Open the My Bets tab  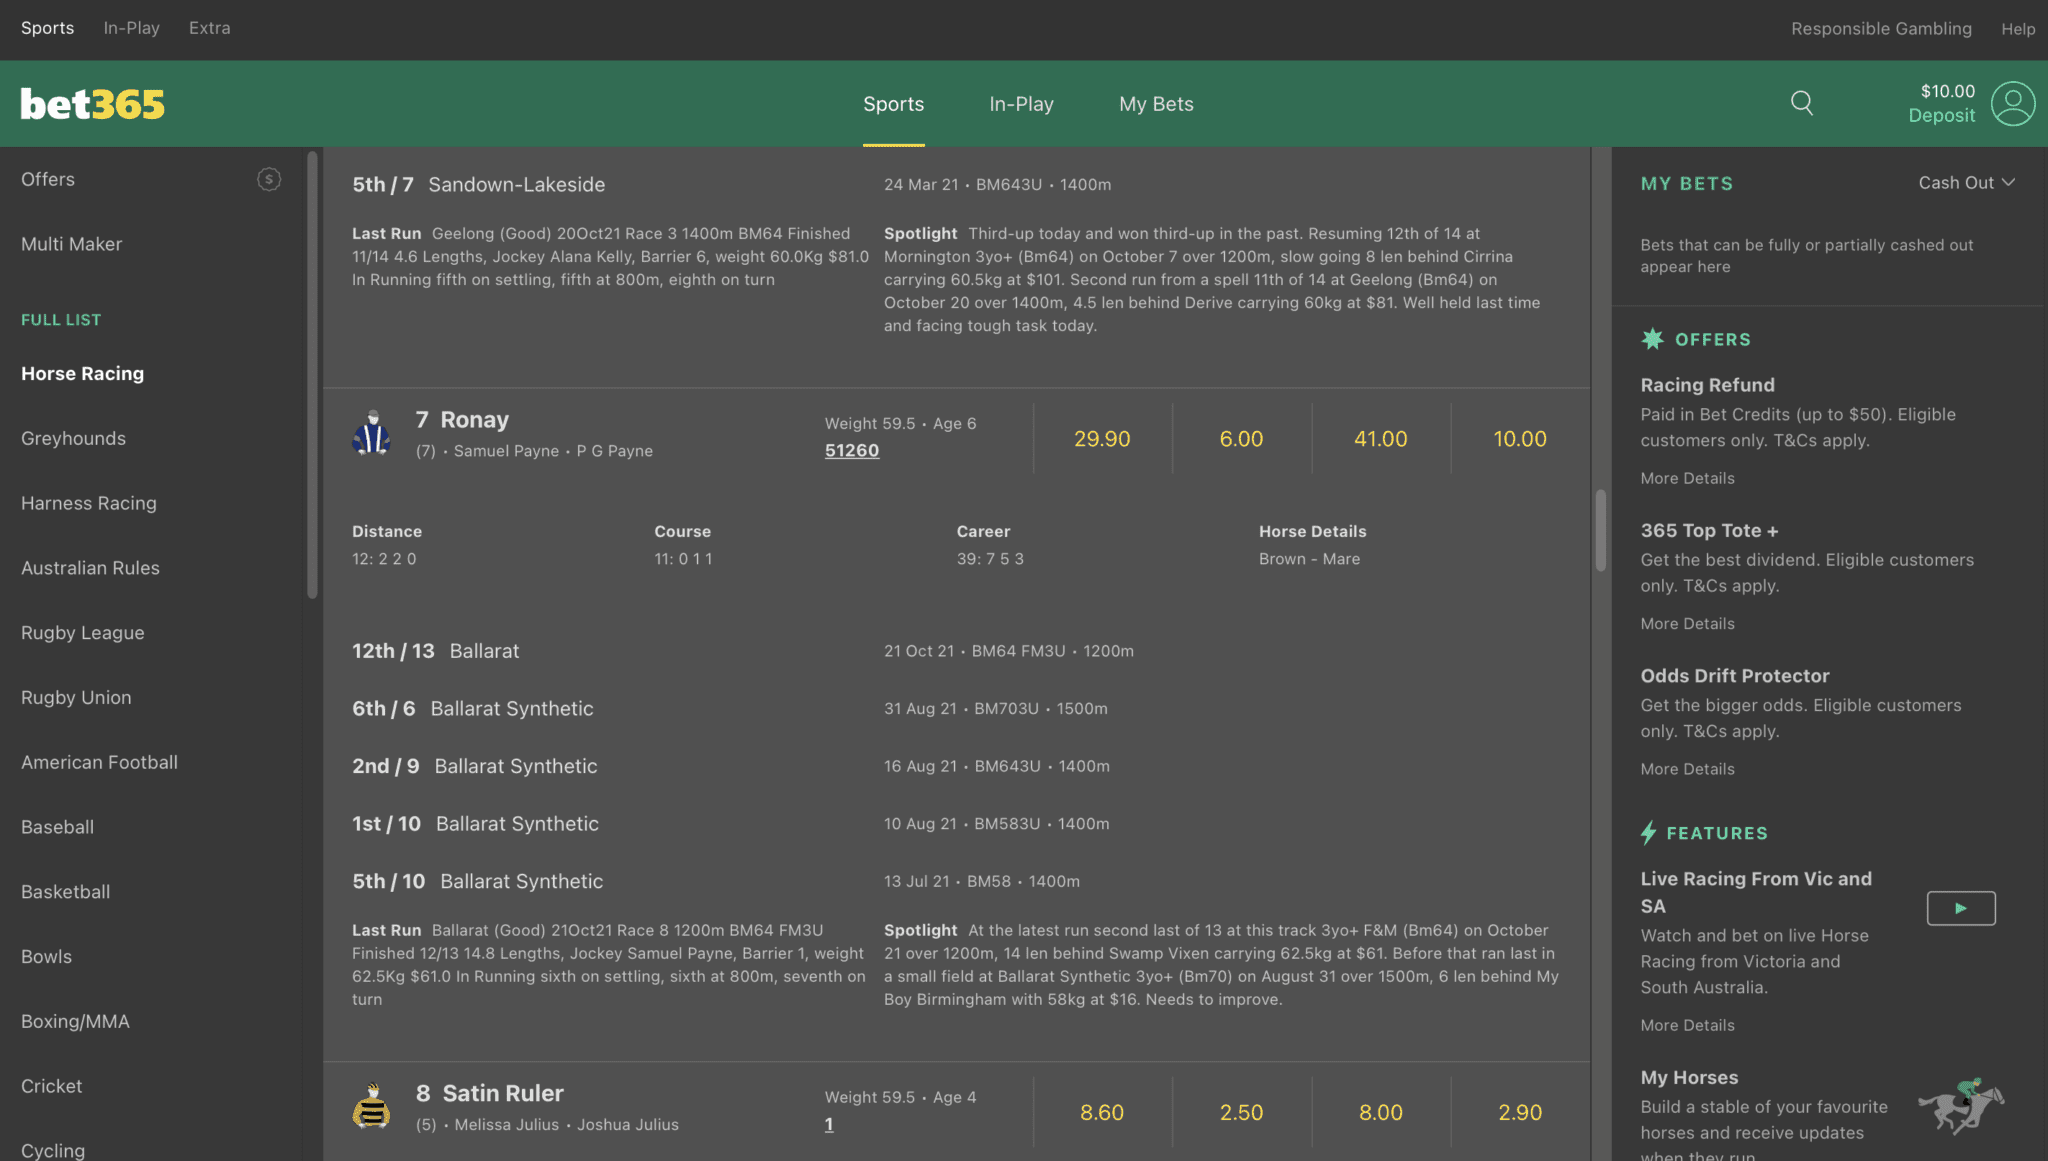click(1156, 104)
